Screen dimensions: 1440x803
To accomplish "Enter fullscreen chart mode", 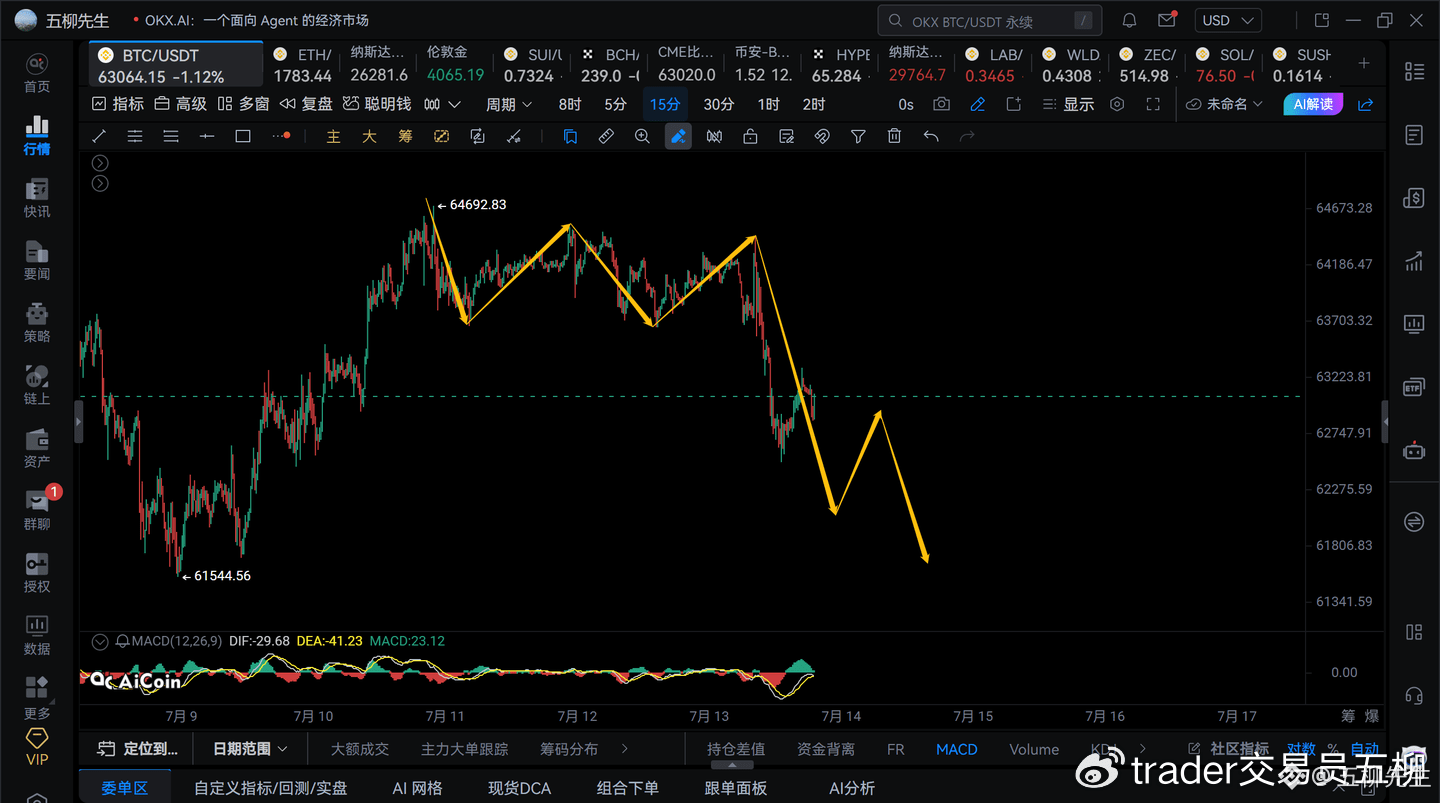I will point(1153,104).
